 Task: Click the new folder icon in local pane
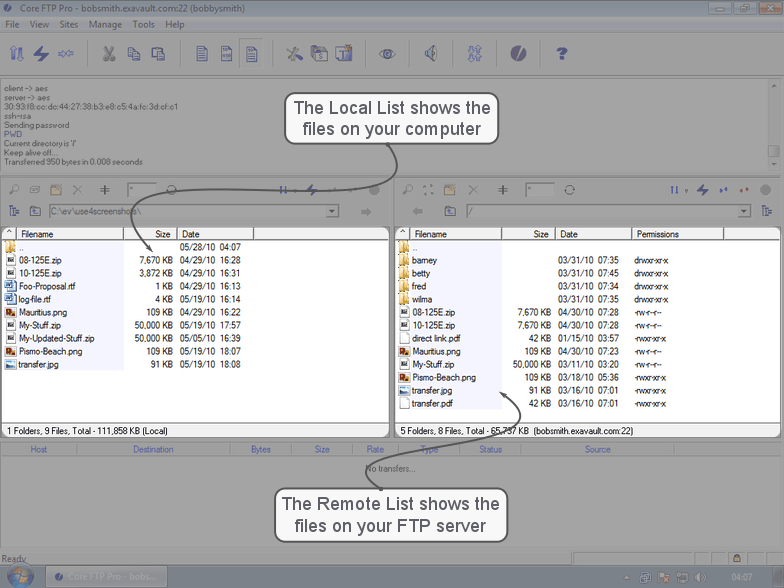[x=56, y=190]
